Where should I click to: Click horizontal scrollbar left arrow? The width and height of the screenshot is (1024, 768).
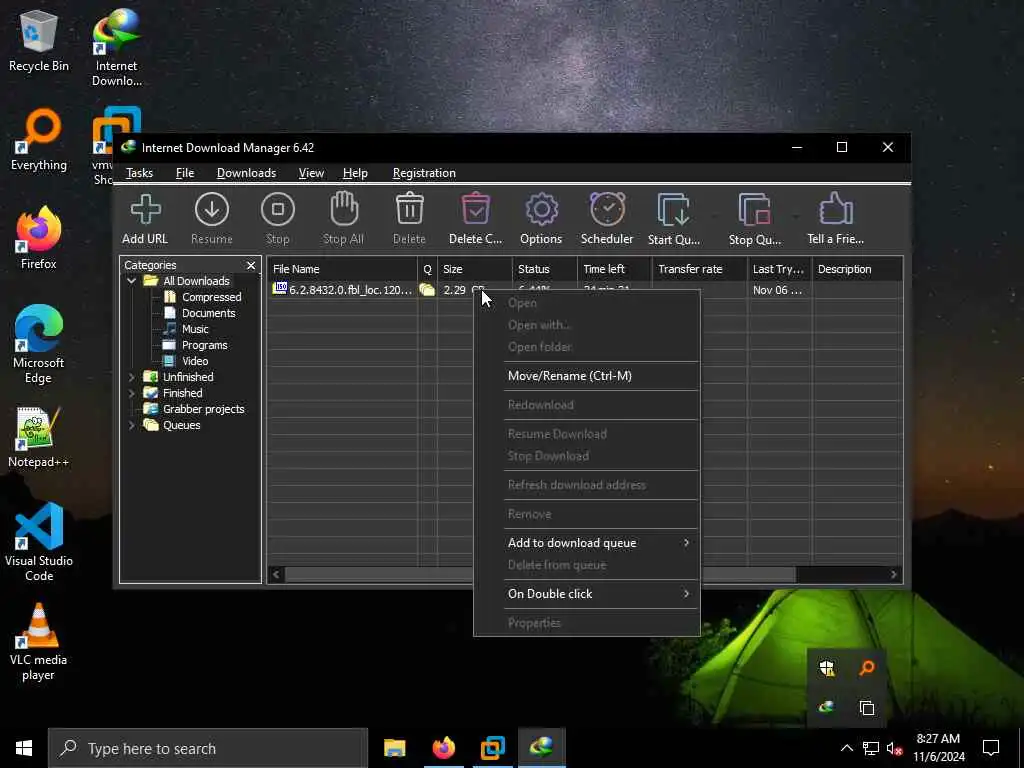point(276,574)
